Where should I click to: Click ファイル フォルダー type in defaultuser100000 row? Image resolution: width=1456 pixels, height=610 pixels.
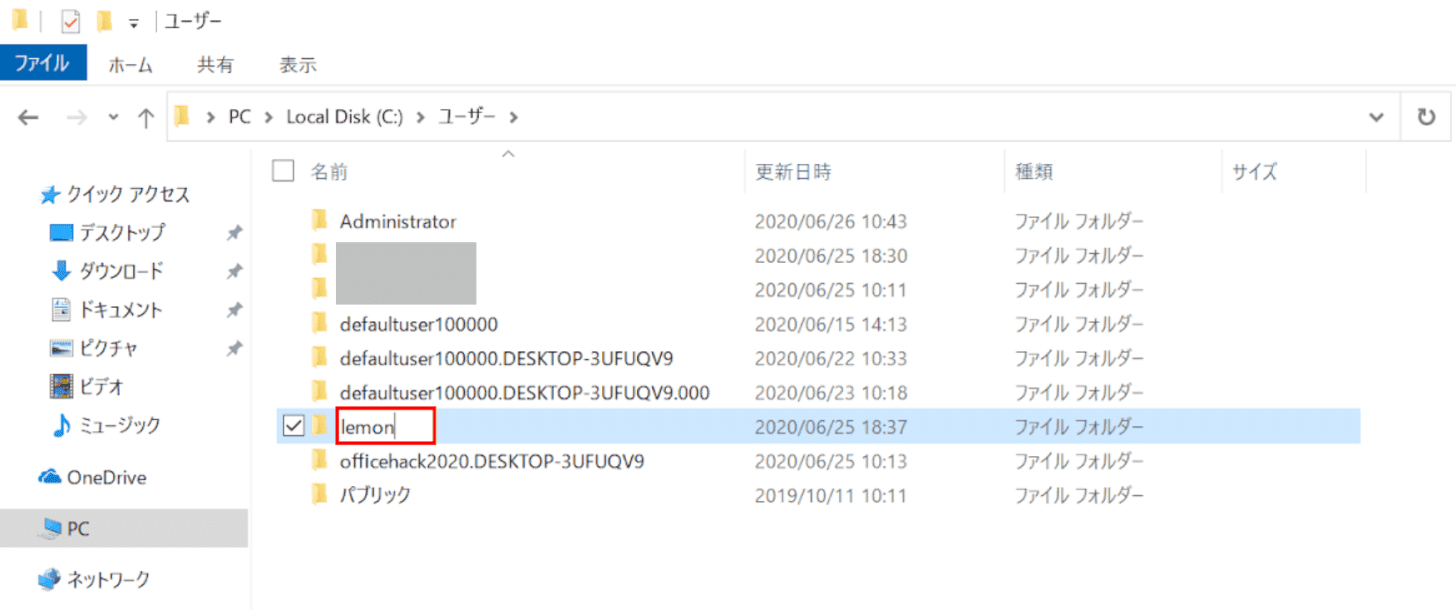1079,324
